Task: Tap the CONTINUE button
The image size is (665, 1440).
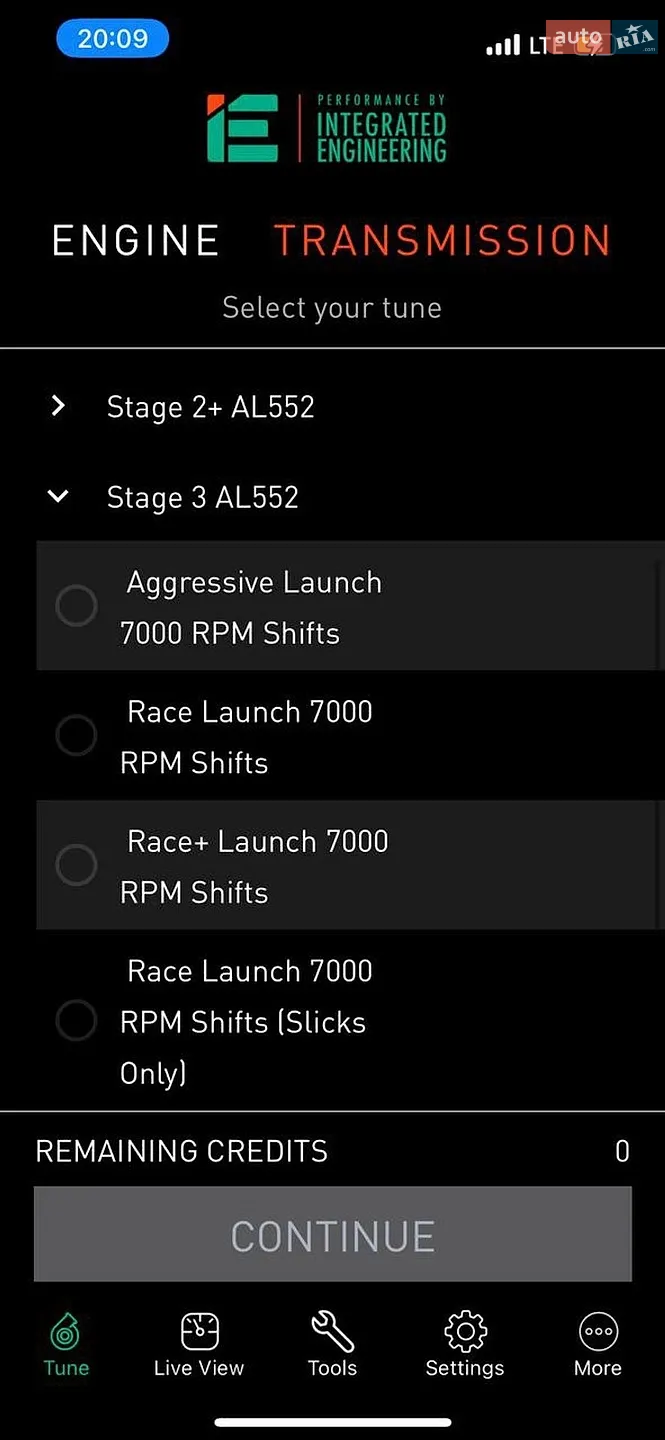Action: click(x=333, y=1234)
